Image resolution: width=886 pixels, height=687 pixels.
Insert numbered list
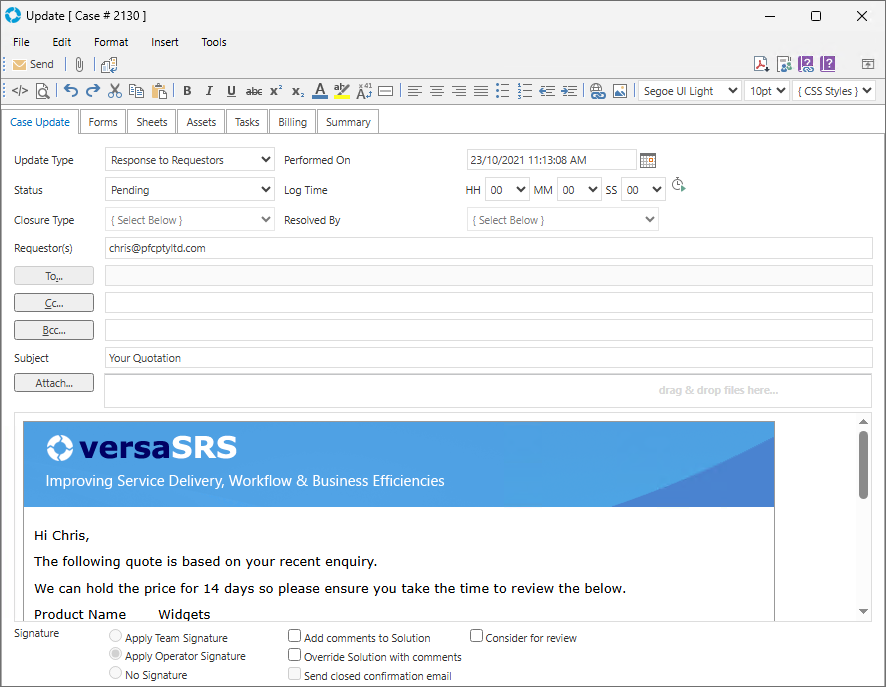525,90
